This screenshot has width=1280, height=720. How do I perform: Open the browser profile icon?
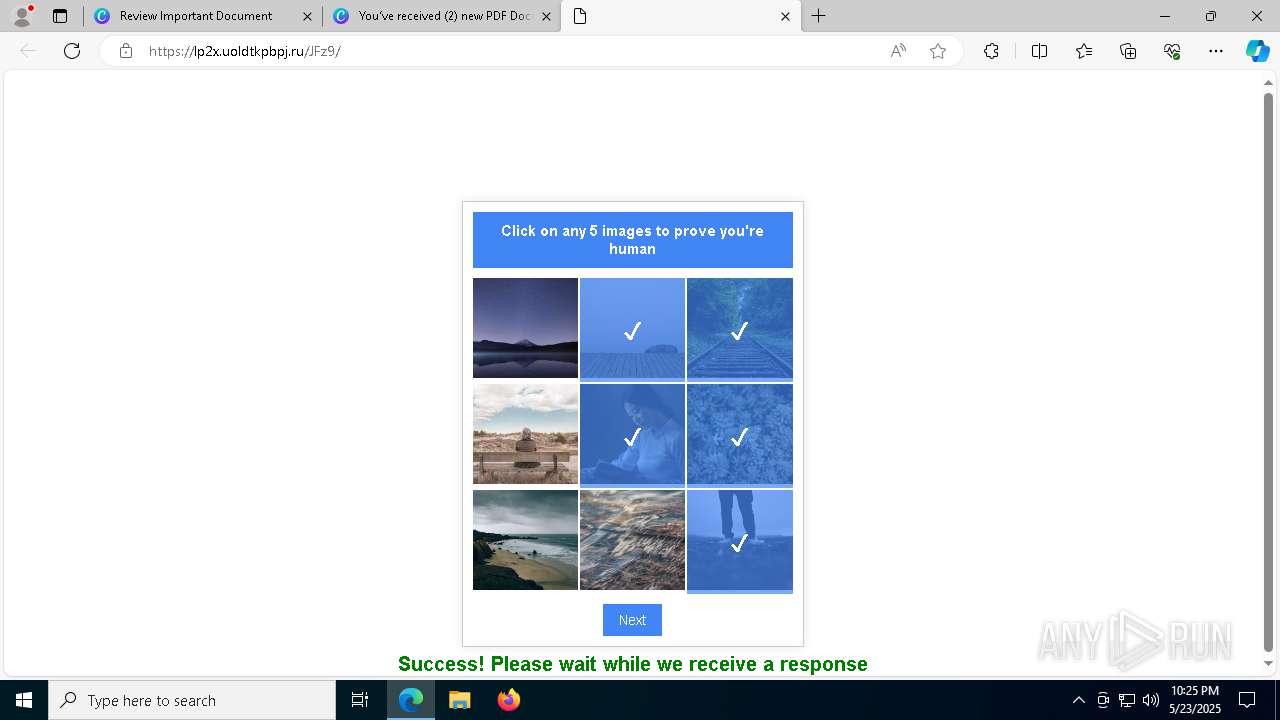point(22,16)
